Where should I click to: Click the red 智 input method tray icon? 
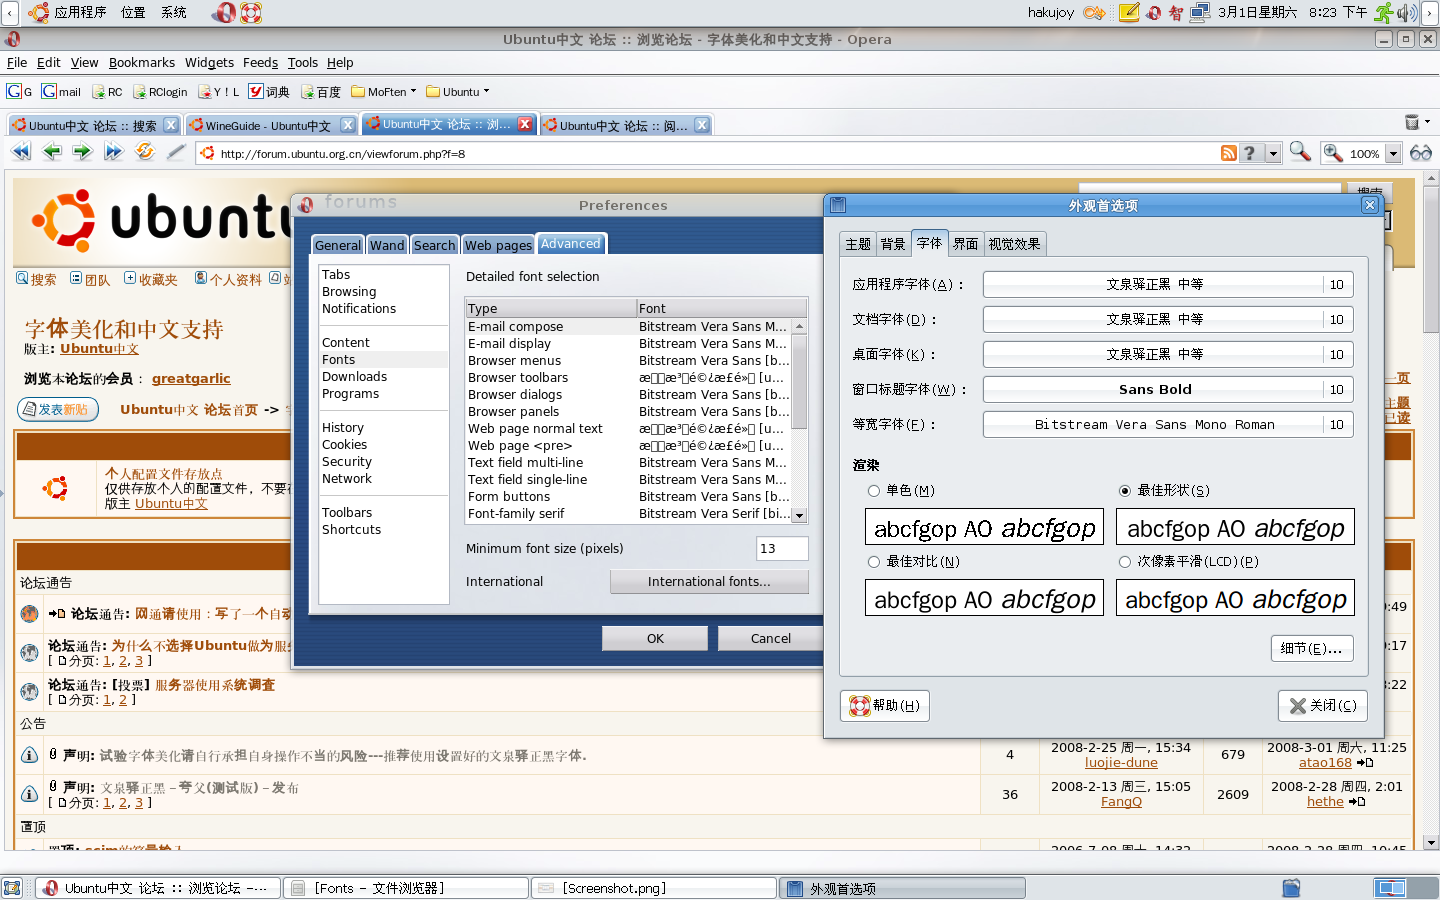click(x=1176, y=13)
